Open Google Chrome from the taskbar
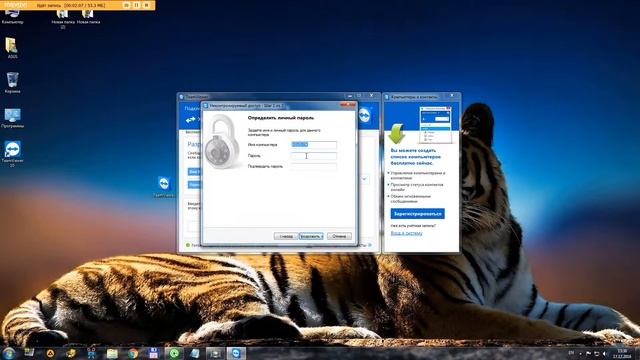The image size is (640, 360). tap(133, 353)
